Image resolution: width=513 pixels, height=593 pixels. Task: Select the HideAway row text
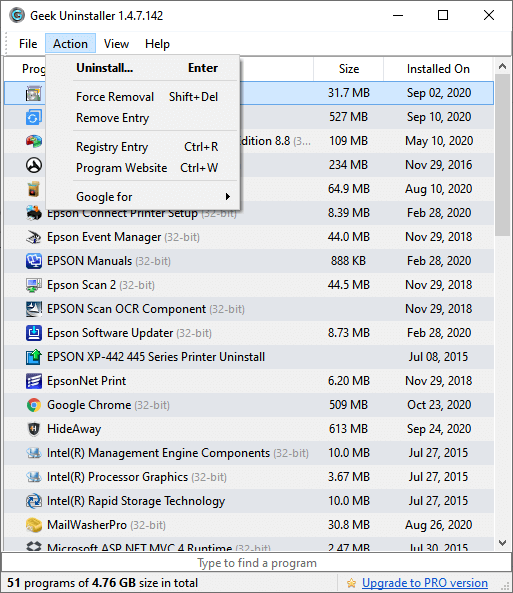pyautogui.click(x=74, y=429)
